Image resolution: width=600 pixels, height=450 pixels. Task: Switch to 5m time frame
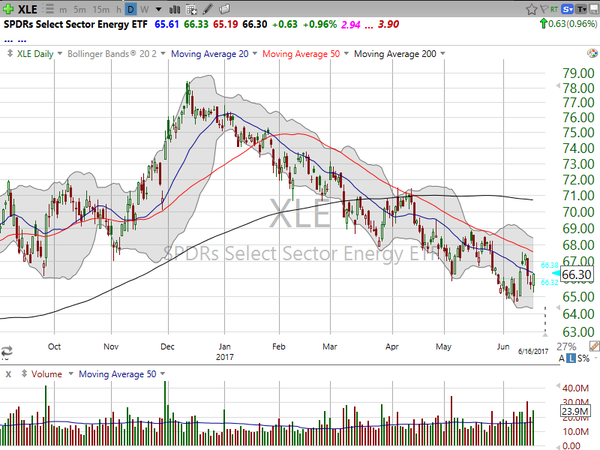pos(80,10)
